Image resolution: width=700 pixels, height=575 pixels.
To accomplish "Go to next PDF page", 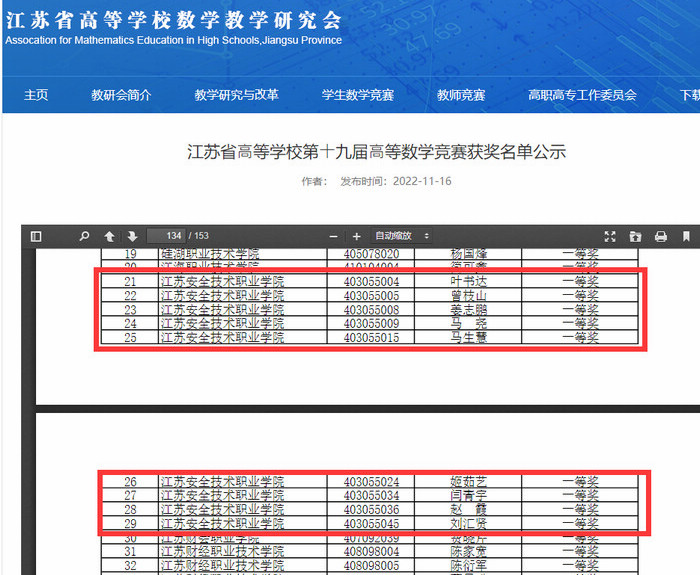I will [x=131, y=236].
